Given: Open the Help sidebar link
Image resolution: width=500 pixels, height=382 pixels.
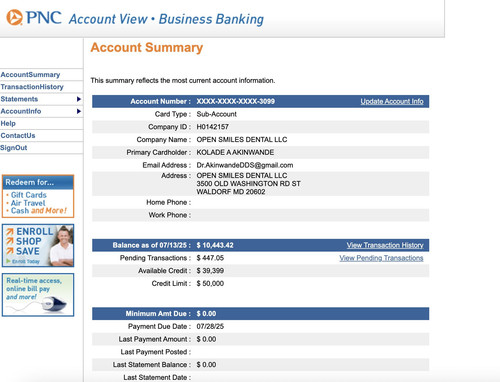Looking at the screenshot, I should [x=8, y=123].
